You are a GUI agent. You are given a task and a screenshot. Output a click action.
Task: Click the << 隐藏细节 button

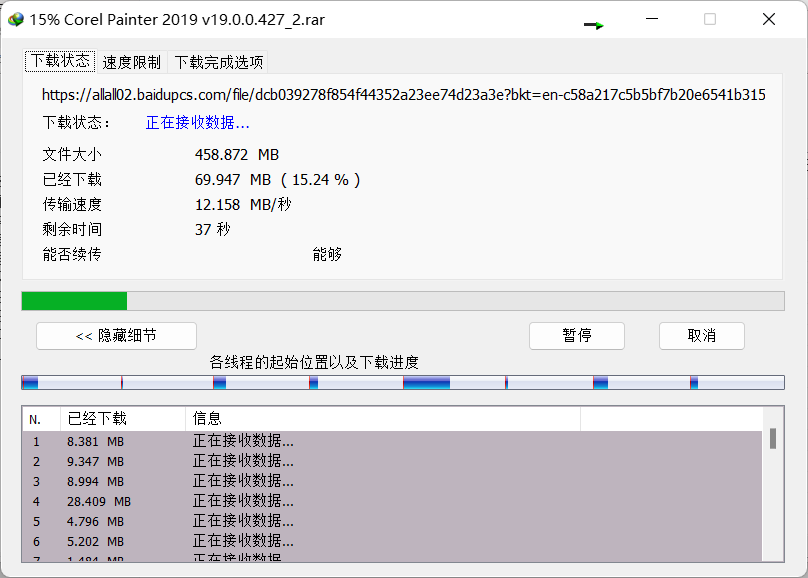(116, 336)
